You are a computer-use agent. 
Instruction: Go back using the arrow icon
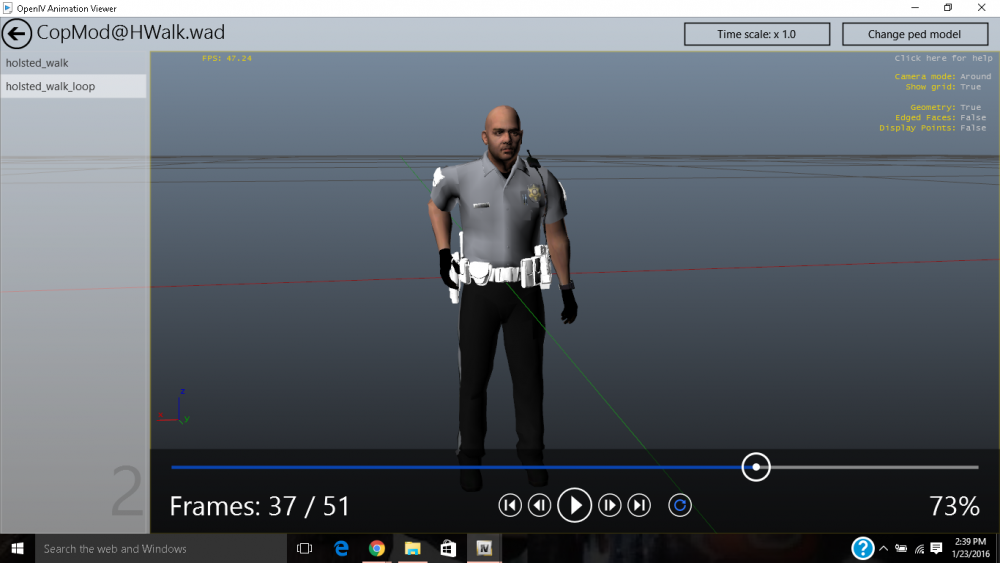[17, 34]
